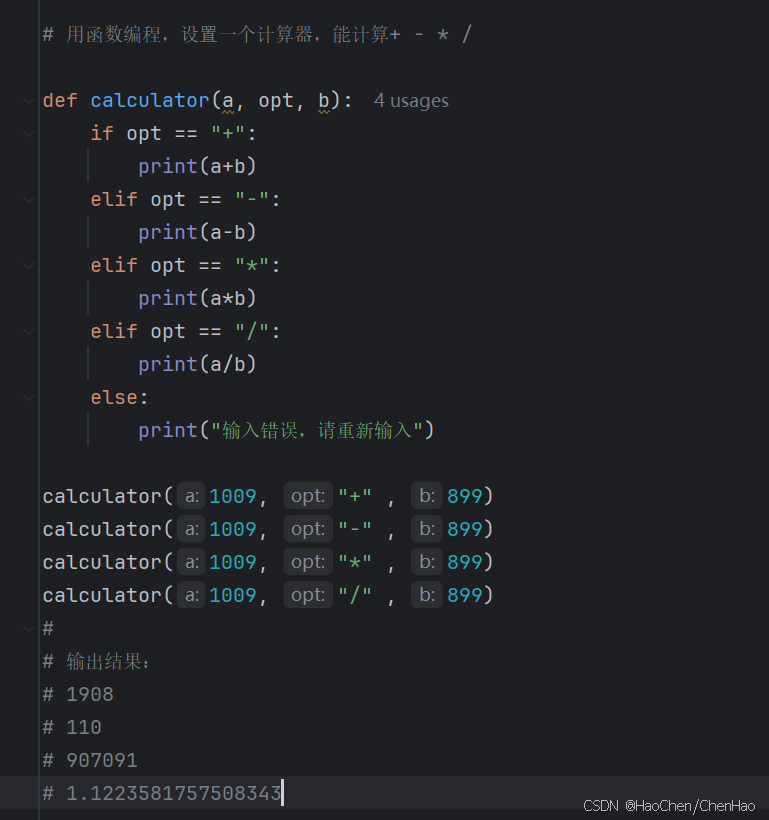
Task: Open the 4 usages hint
Action: coord(411,100)
